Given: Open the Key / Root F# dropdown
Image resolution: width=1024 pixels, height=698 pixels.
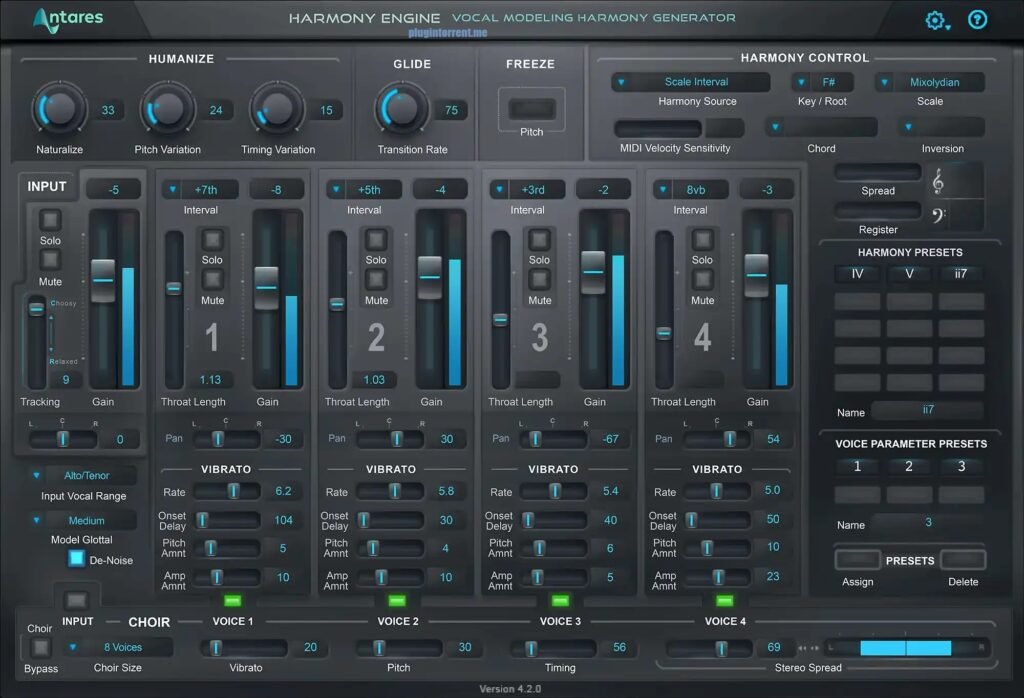Looking at the screenshot, I should [822, 82].
